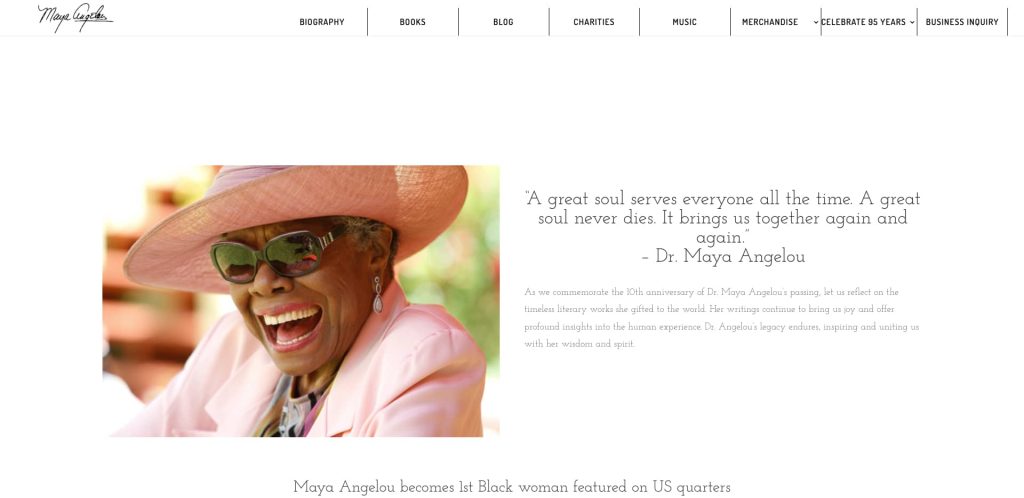Open the US quarters headline link
This screenshot has height=498, width=1024.
coord(512,487)
